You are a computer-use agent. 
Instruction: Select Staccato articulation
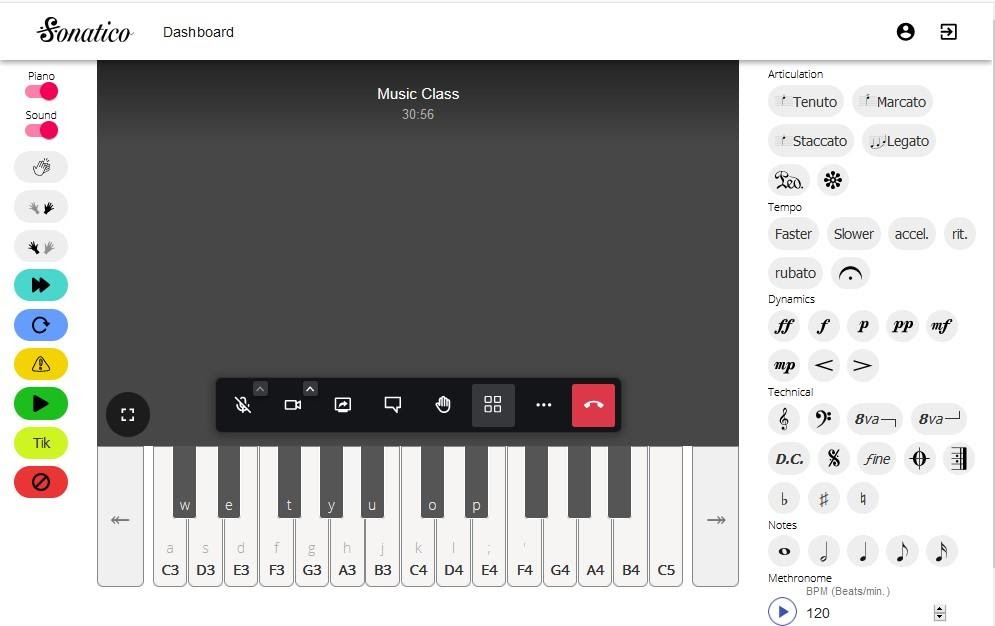[x=811, y=141]
